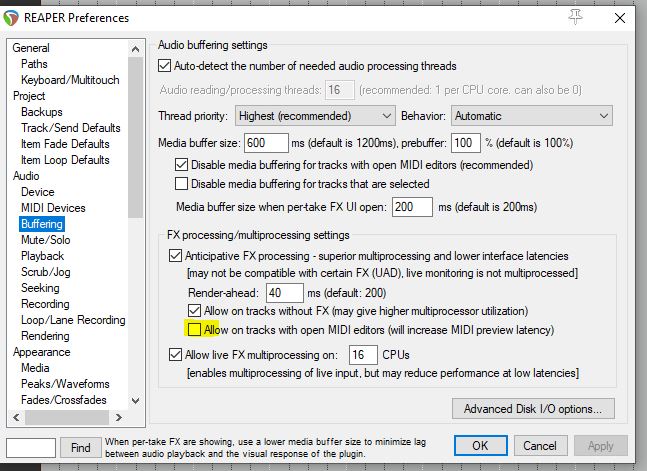This screenshot has height=471, width=647.
Task: Click the Find button
Action: point(80,447)
